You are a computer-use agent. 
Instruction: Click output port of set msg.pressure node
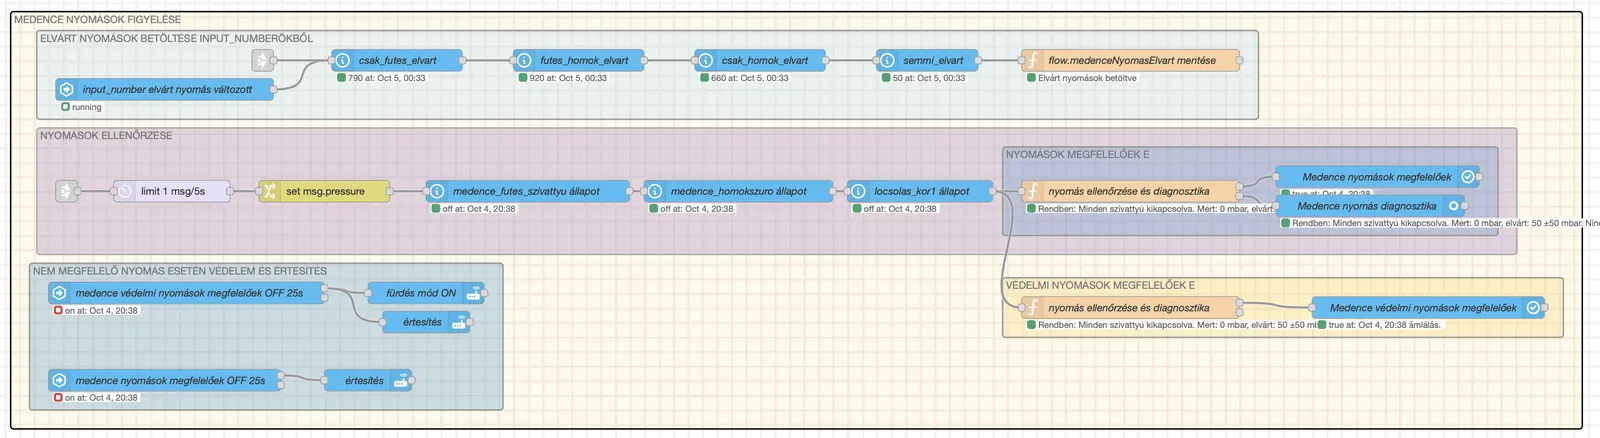[391, 191]
